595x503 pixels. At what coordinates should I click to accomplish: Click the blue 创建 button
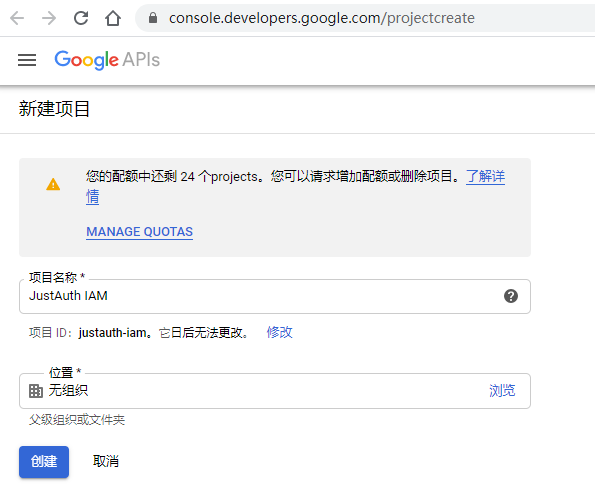coord(44,462)
